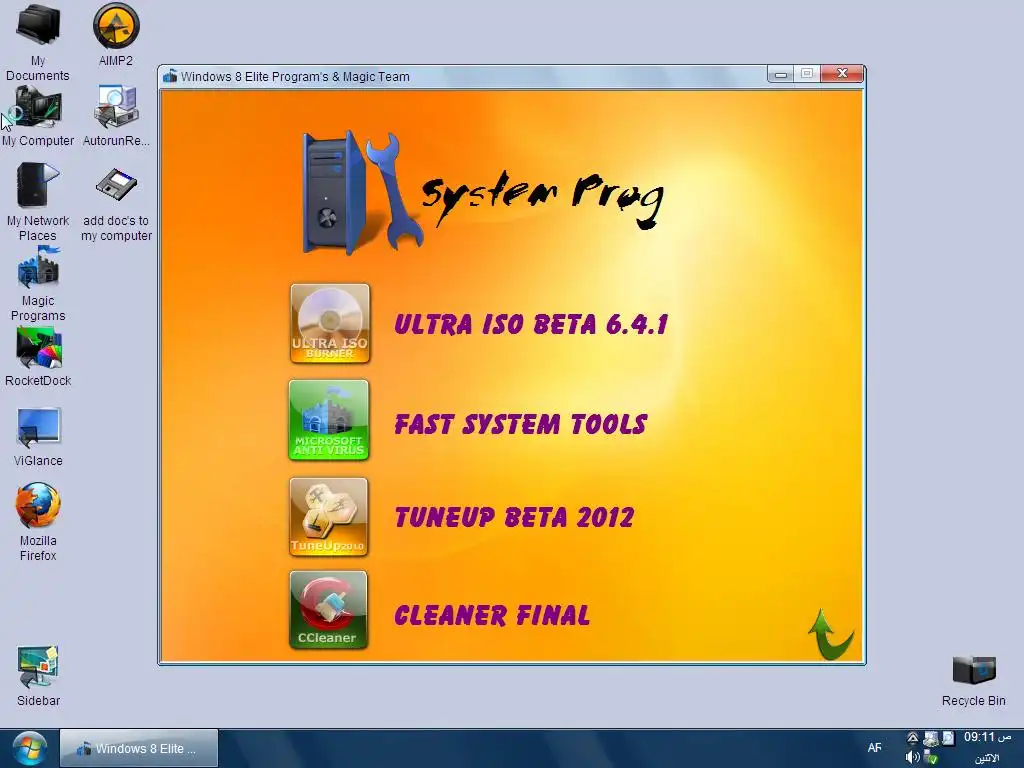Select the RocketDock desktop icon

tap(38, 357)
